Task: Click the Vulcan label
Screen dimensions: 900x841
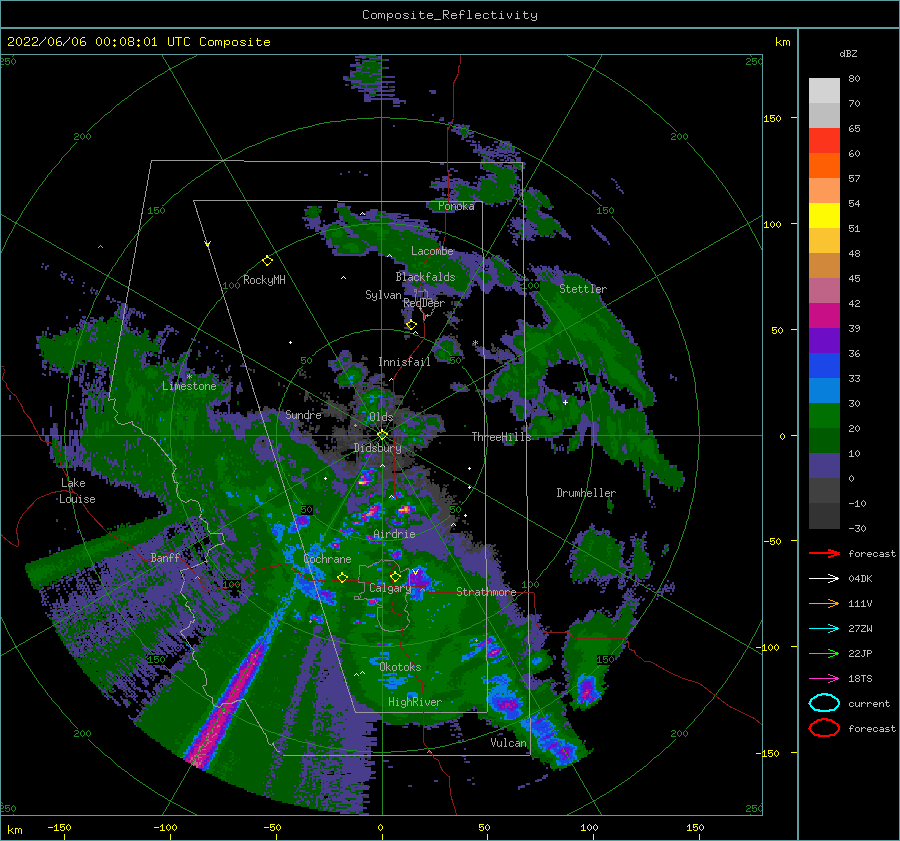Action: point(509,743)
